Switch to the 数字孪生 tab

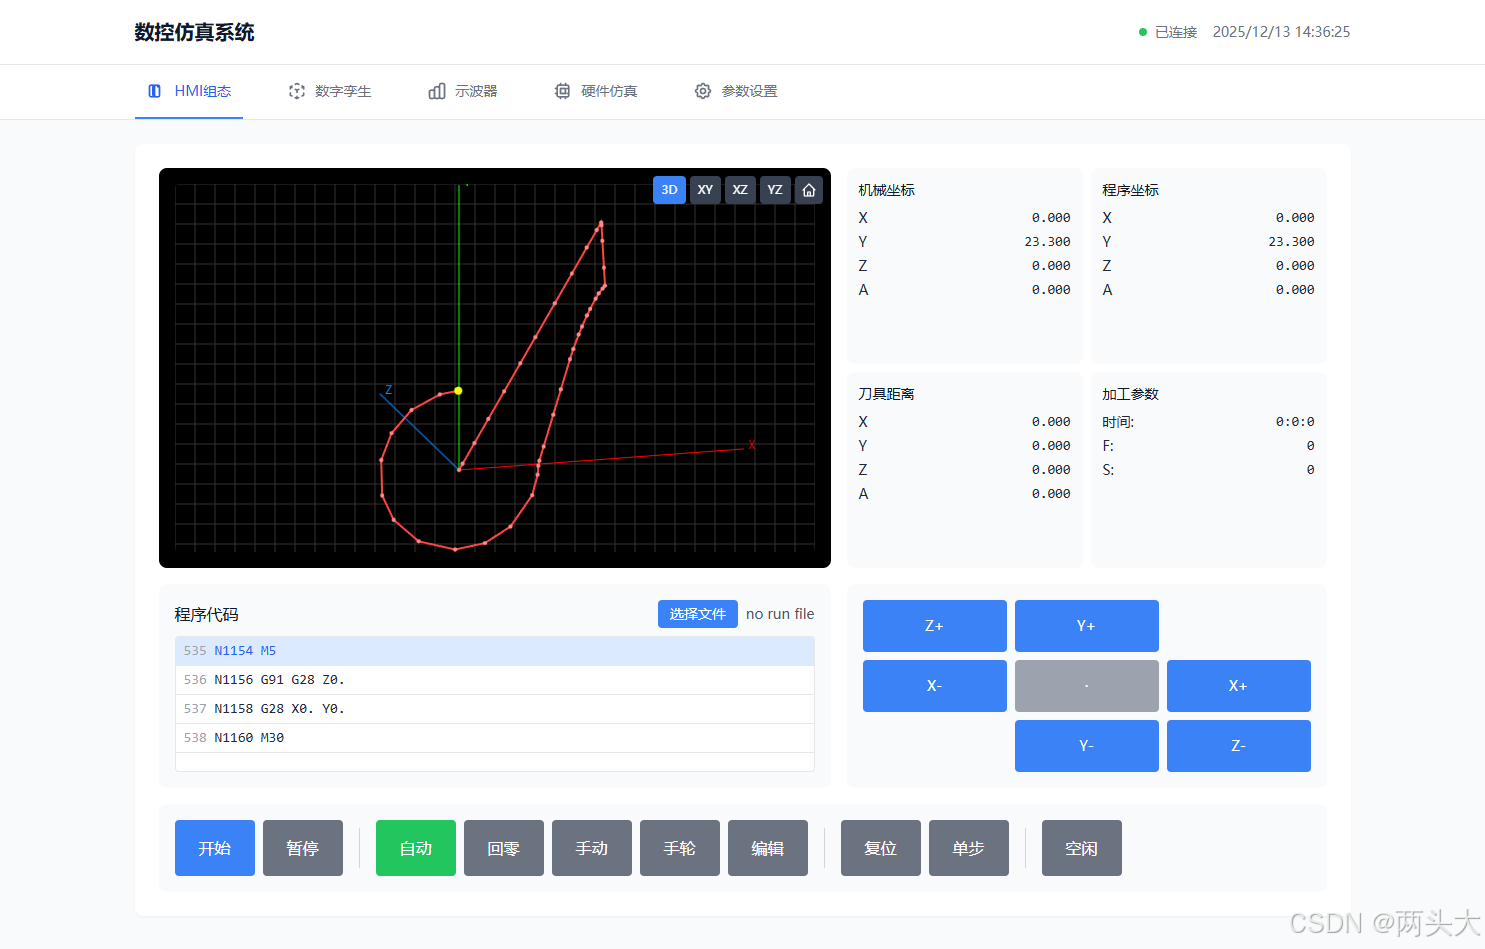330,91
